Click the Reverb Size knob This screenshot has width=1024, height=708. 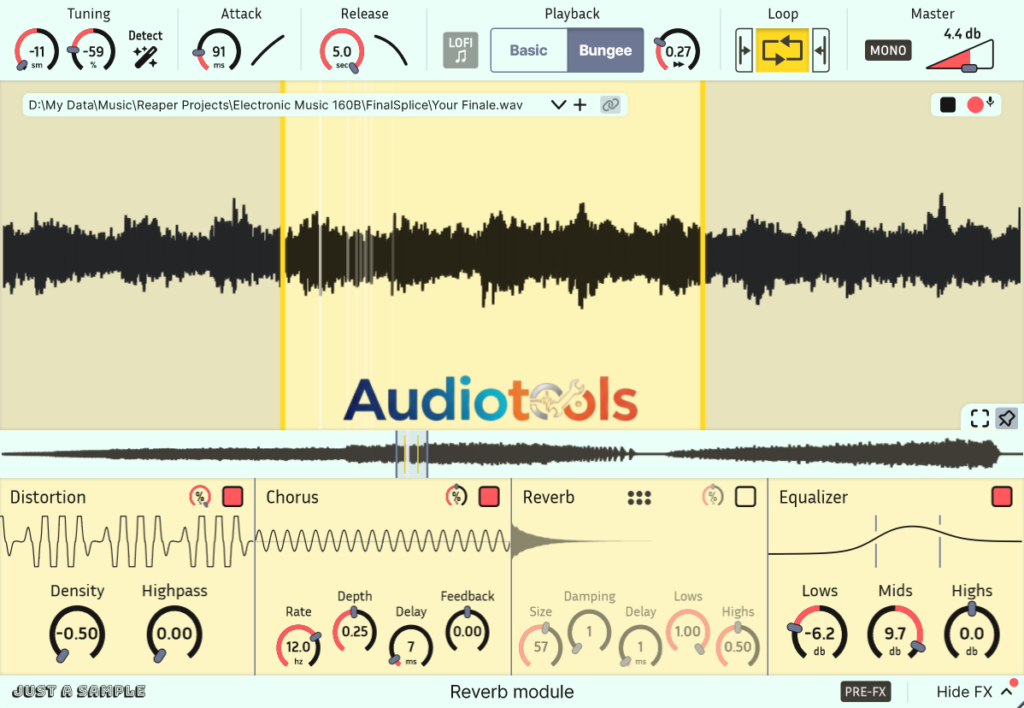(541, 647)
